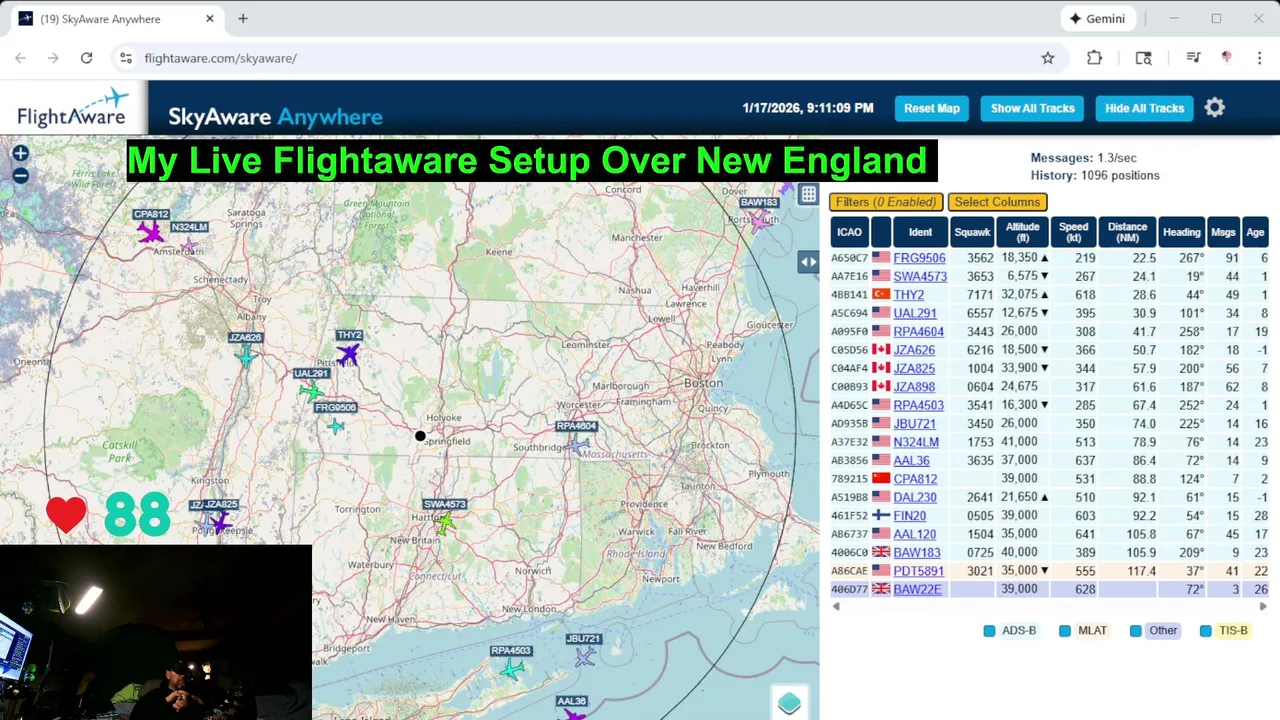Sort table by Distance column
This screenshot has height=720, width=1280.
coord(1127,232)
